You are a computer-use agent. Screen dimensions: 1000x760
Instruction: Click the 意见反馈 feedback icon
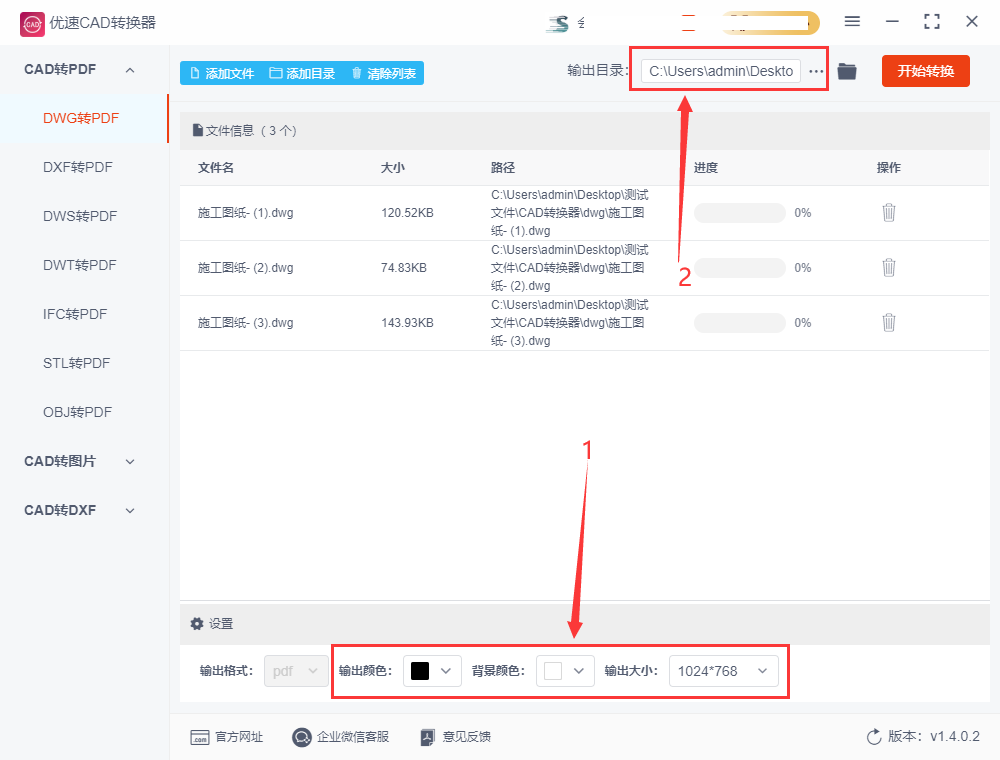(x=427, y=737)
